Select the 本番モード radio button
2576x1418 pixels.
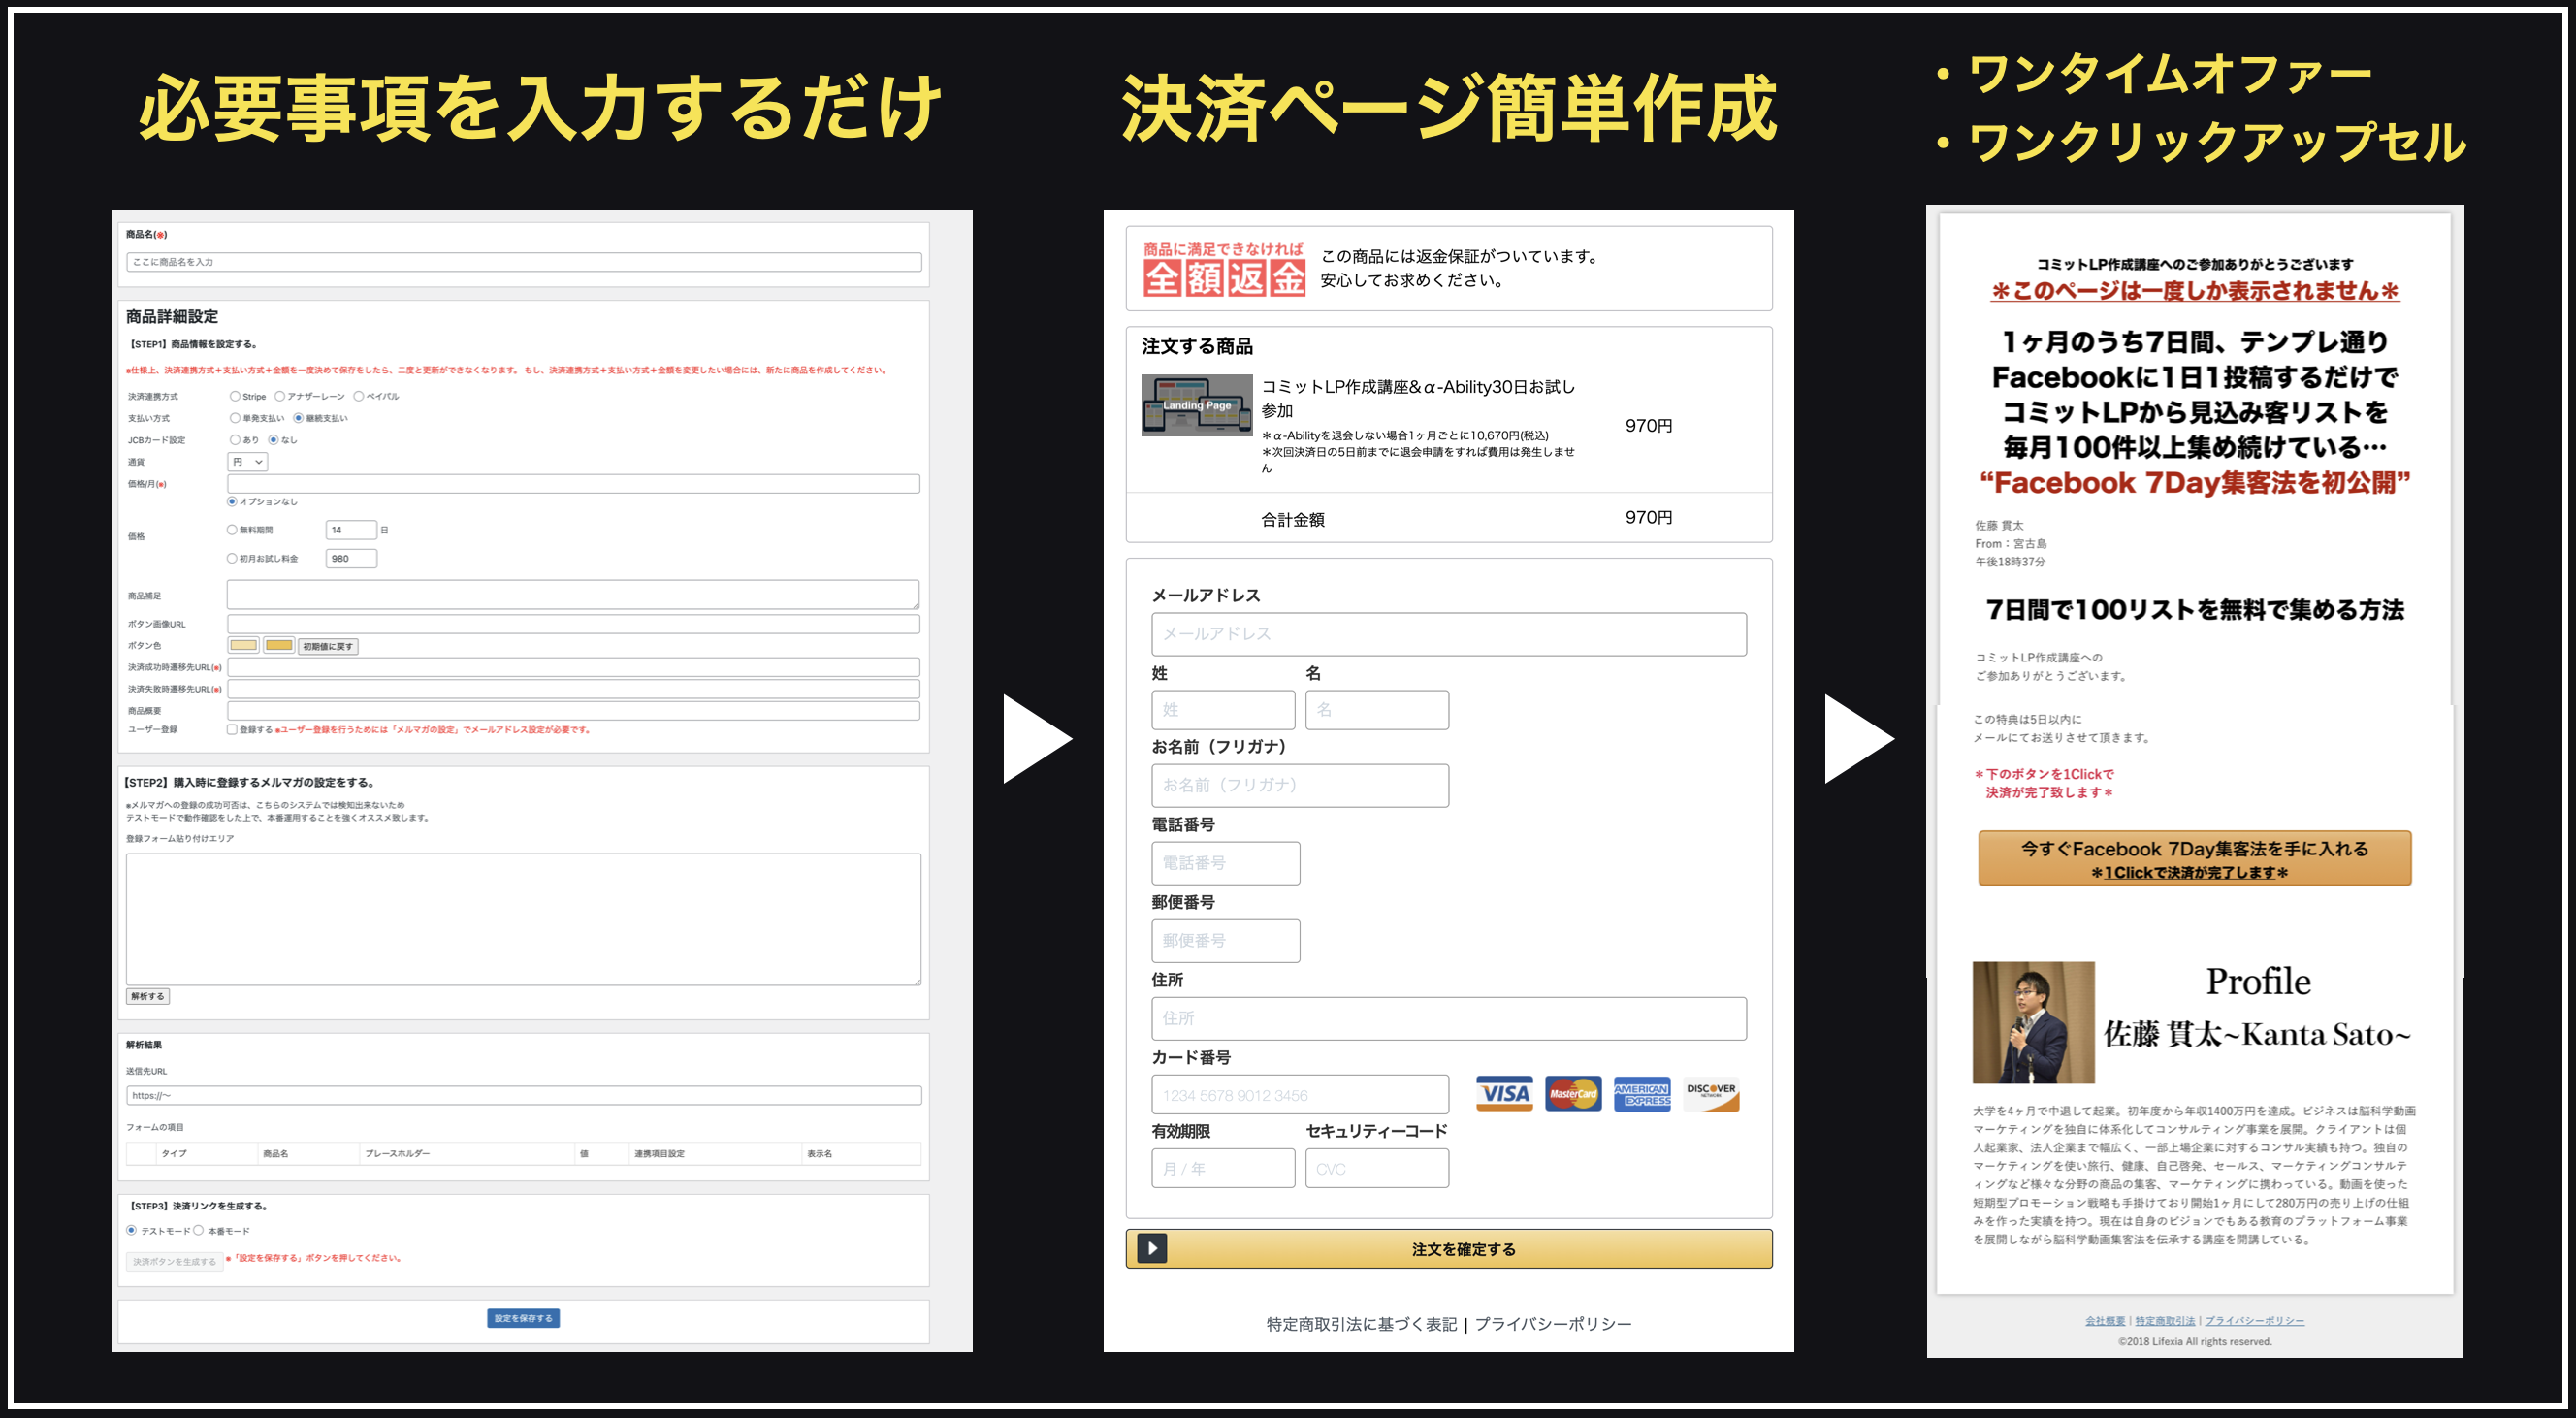coord(198,1230)
